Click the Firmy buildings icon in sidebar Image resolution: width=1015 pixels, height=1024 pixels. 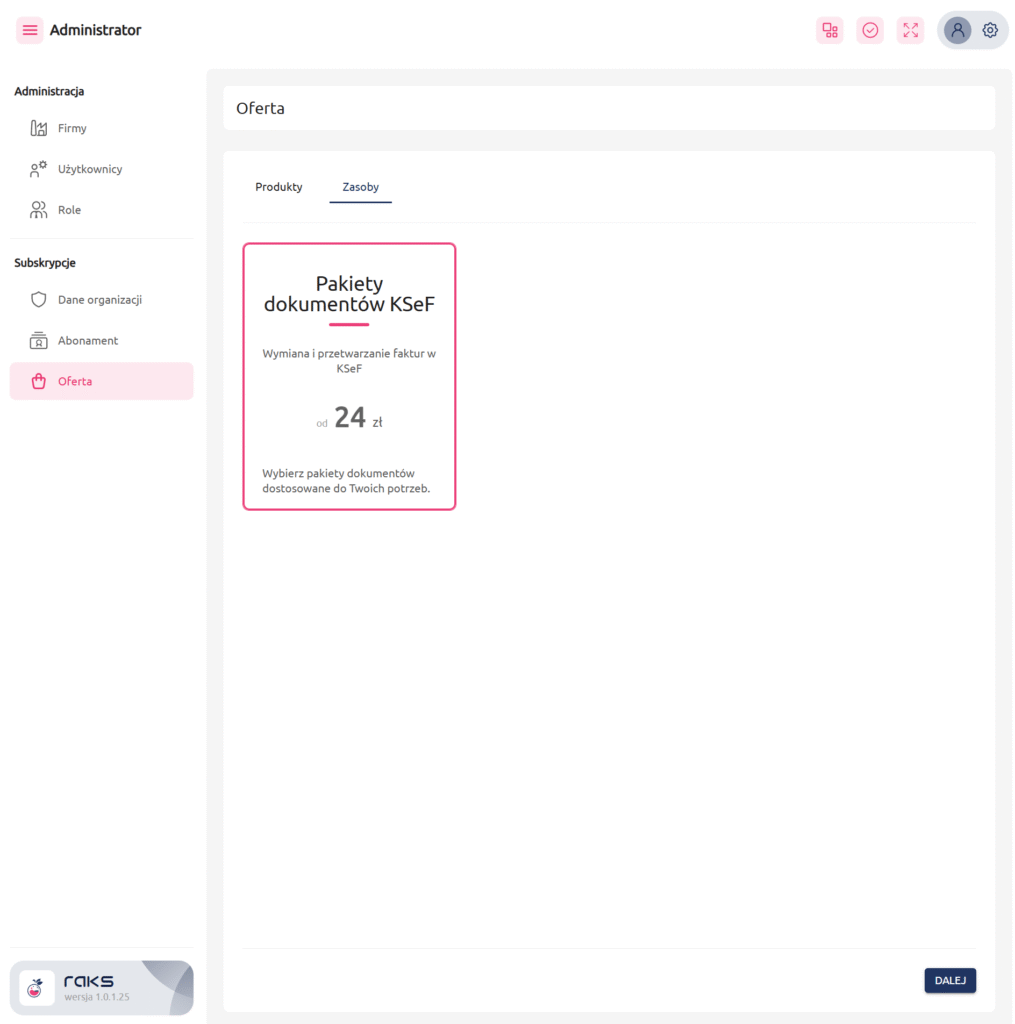(x=39, y=128)
